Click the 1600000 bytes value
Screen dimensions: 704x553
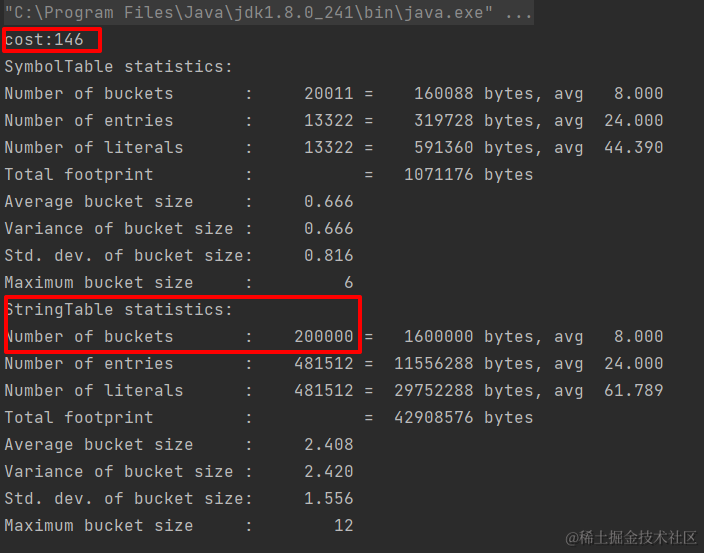(438, 337)
